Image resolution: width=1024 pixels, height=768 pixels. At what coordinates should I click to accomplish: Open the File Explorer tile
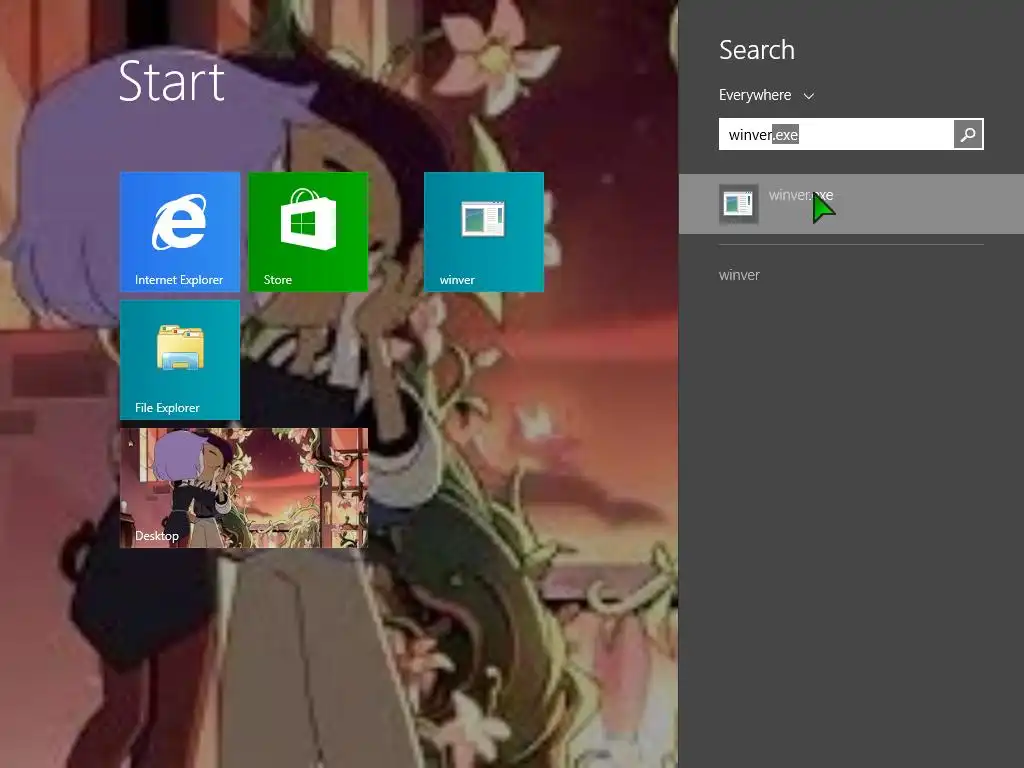tap(180, 360)
